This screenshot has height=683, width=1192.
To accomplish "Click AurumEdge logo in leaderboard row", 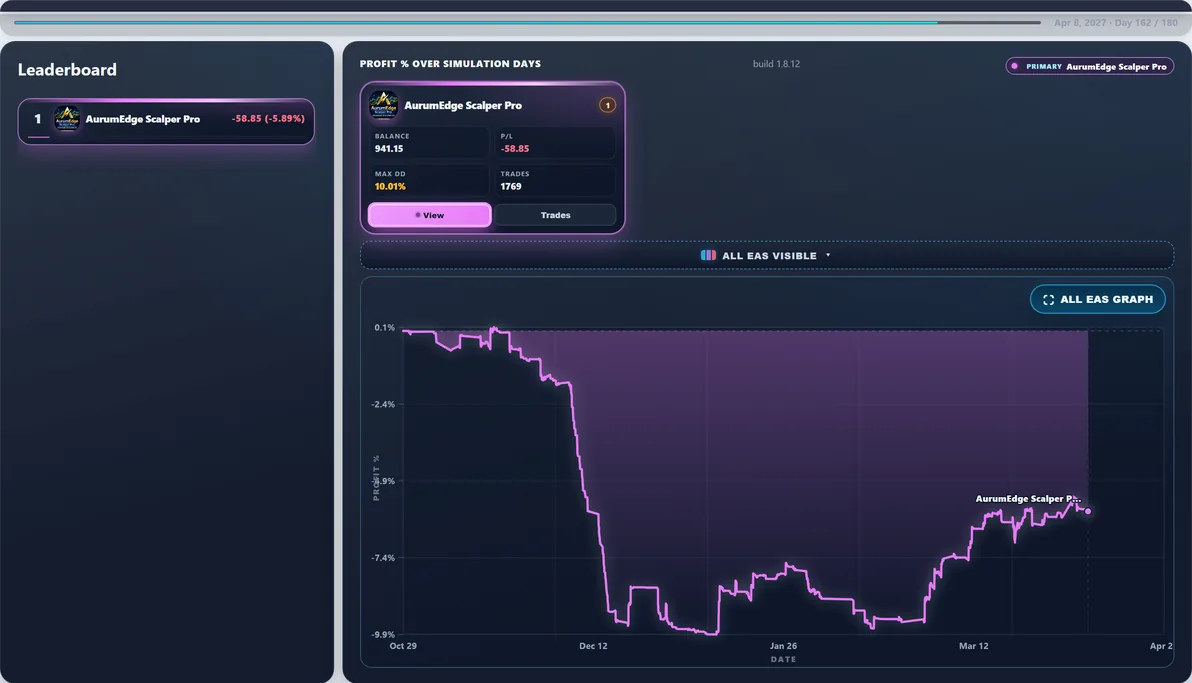I will pyautogui.click(x=67, y=119).
